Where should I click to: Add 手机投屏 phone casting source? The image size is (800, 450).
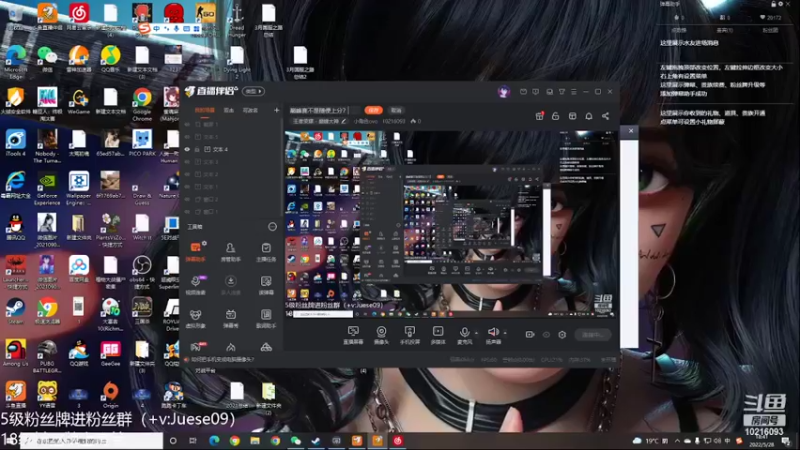tap(409, 335)
